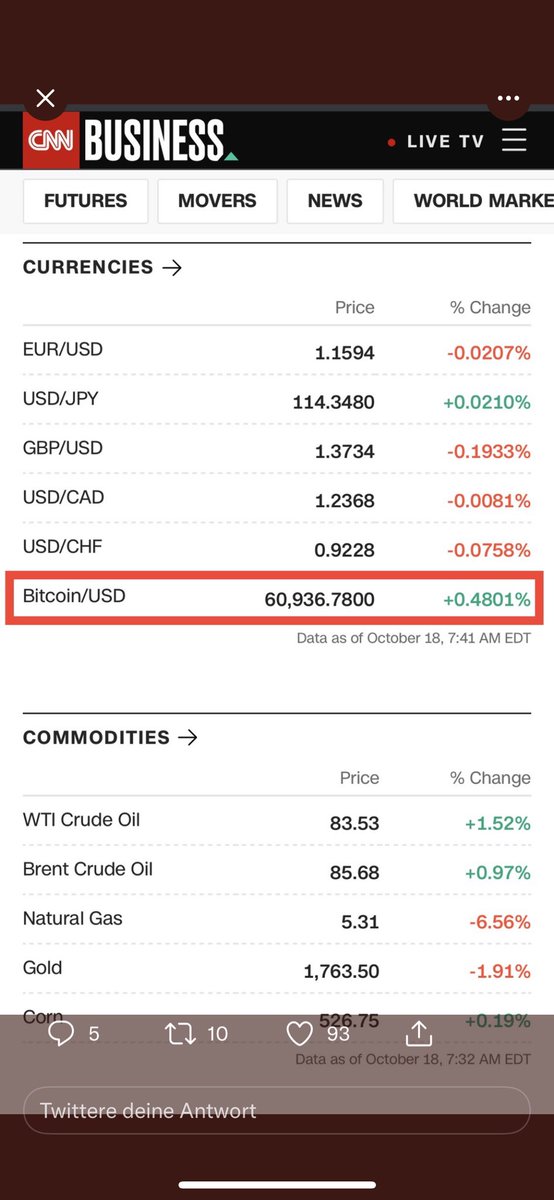The height and width of the screenshot is (1200, 554).
Task: Tap the reply speech bubble icon
Action: pos(61,1033)
